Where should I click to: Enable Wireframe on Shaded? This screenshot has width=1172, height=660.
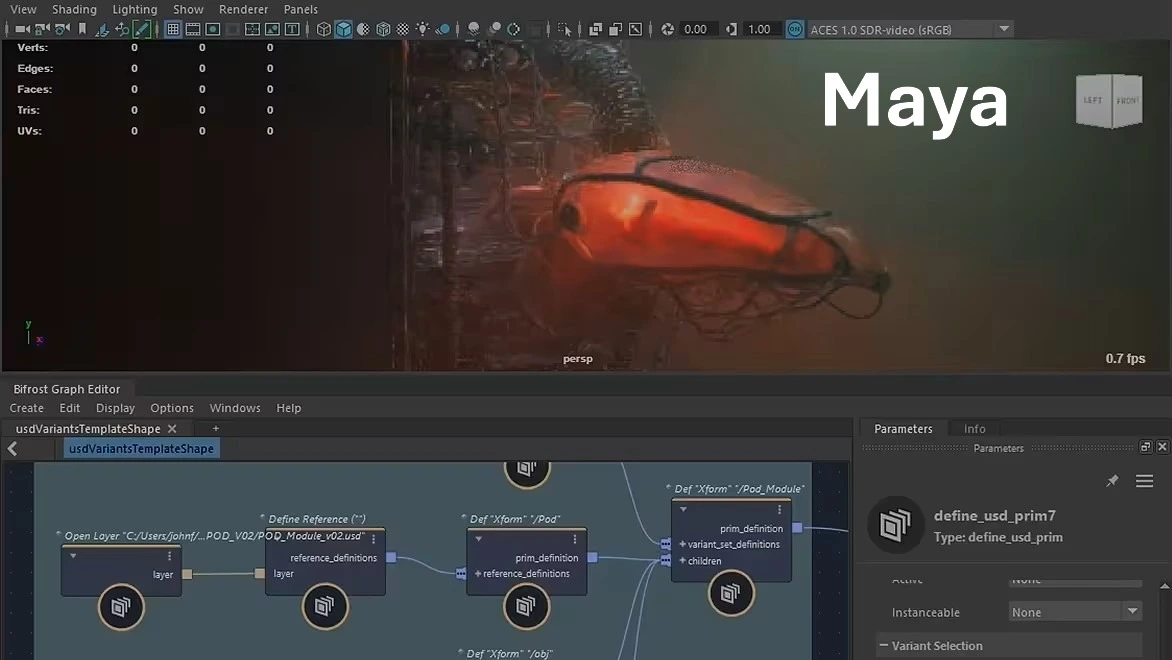pos(383,29)
